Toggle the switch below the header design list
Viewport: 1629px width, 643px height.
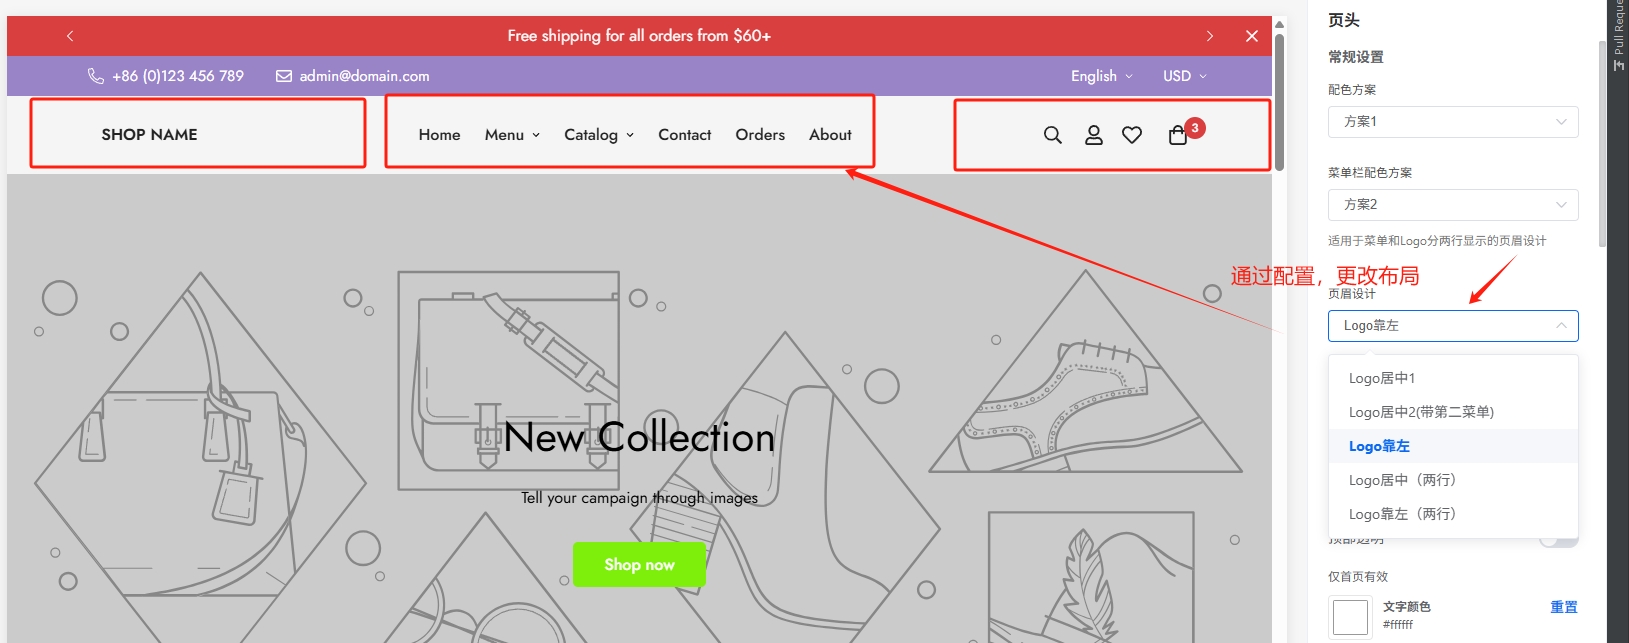click(x=1557, y=541)
